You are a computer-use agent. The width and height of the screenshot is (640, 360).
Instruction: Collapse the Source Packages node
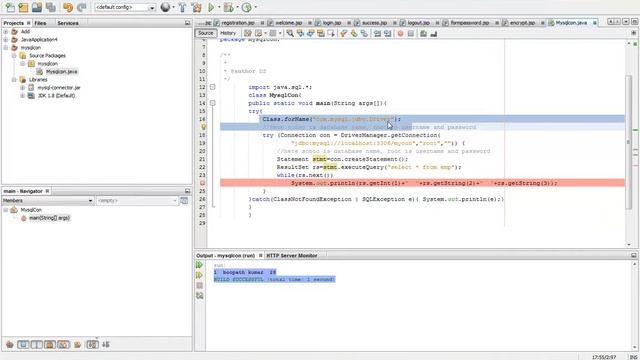click(x=14, y=56)
